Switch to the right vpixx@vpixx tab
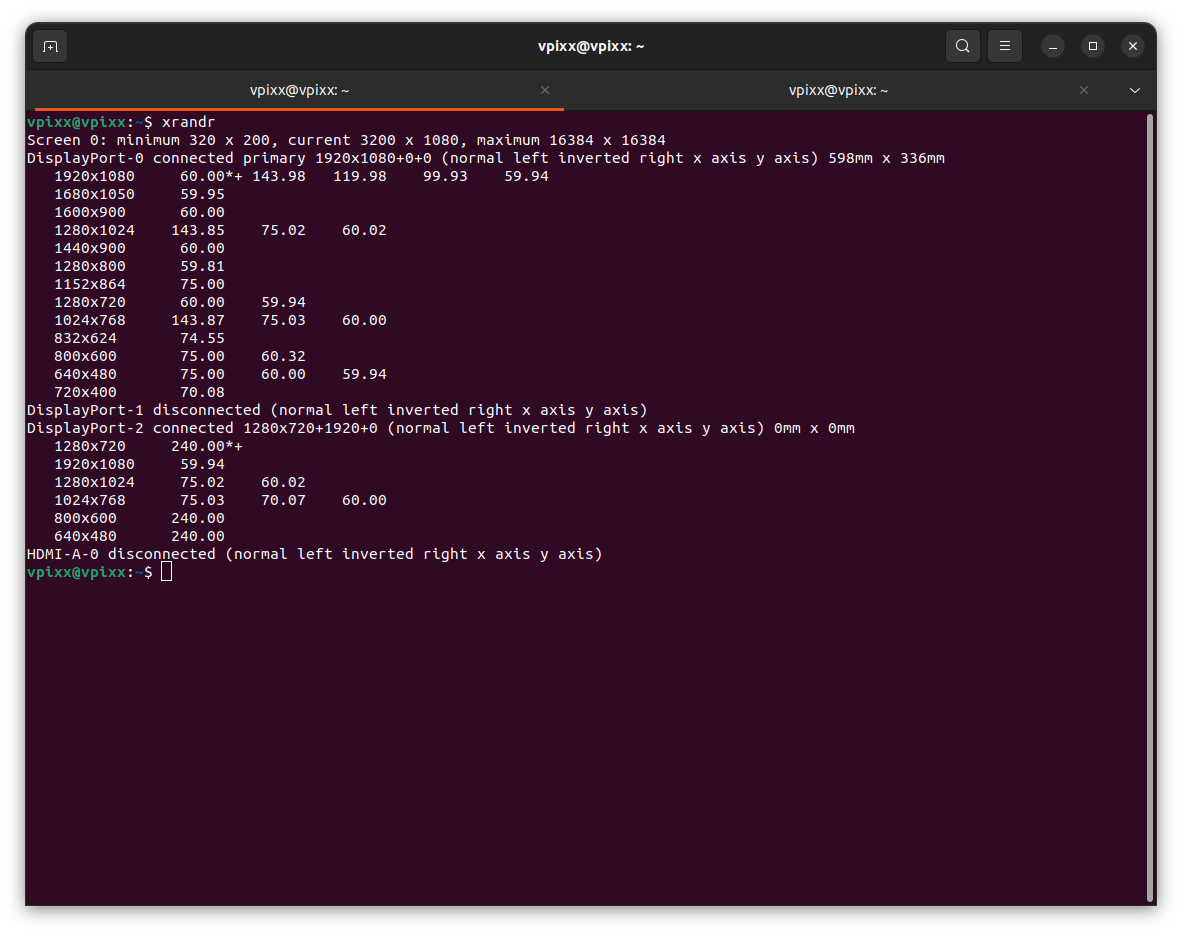1182x934 pixels. point(838,90)
